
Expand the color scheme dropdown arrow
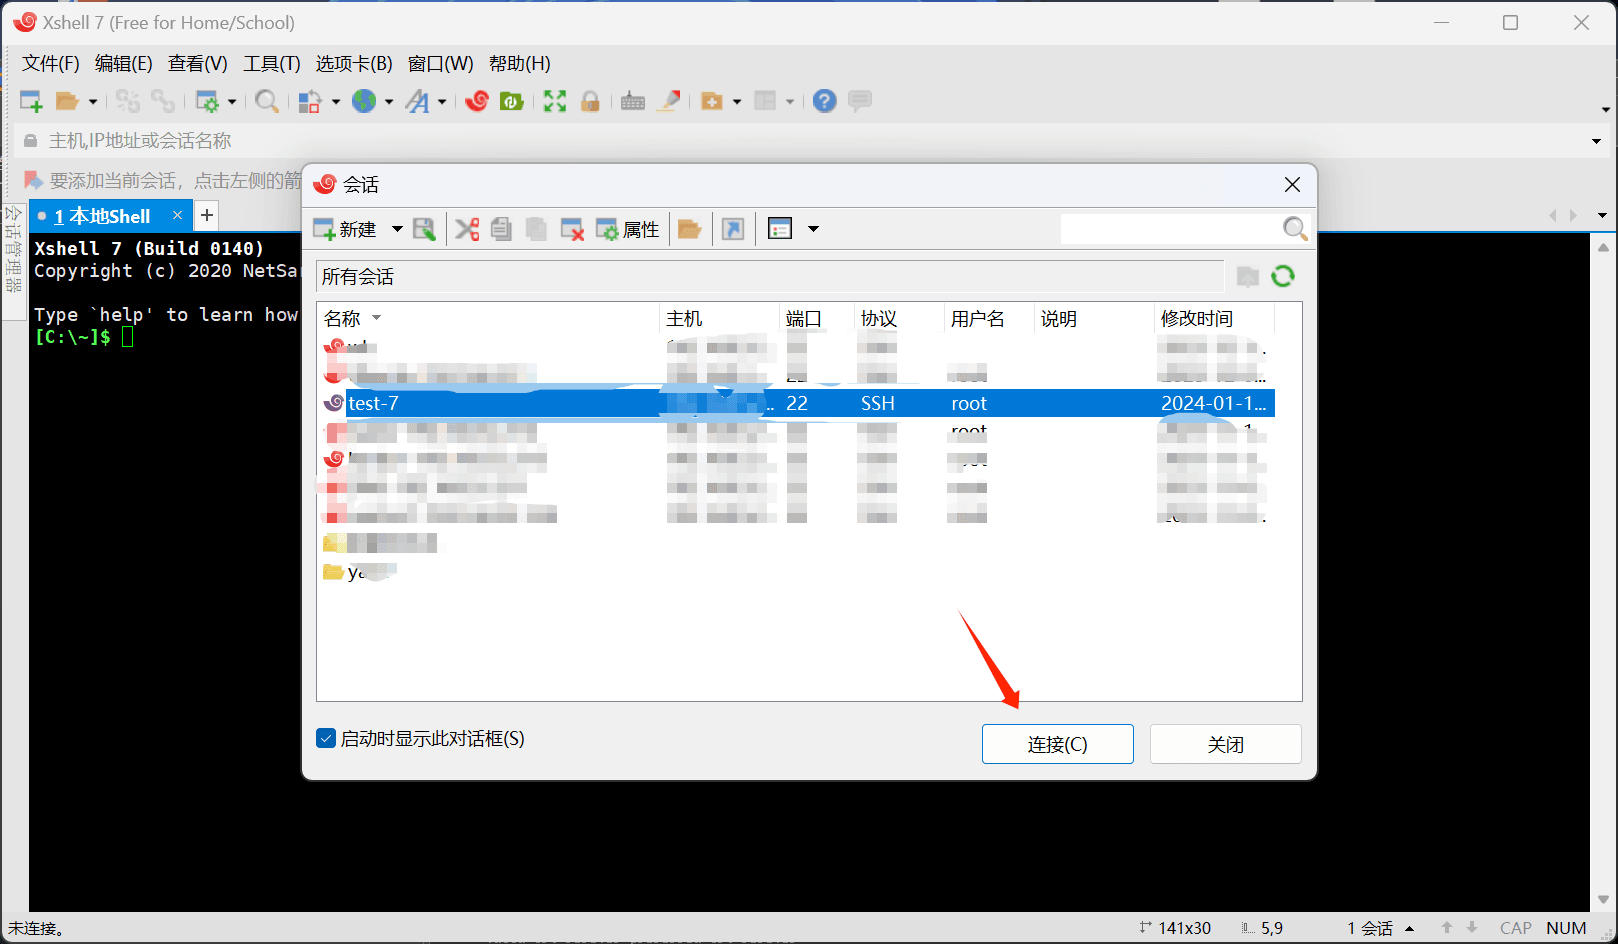[336, 102]
